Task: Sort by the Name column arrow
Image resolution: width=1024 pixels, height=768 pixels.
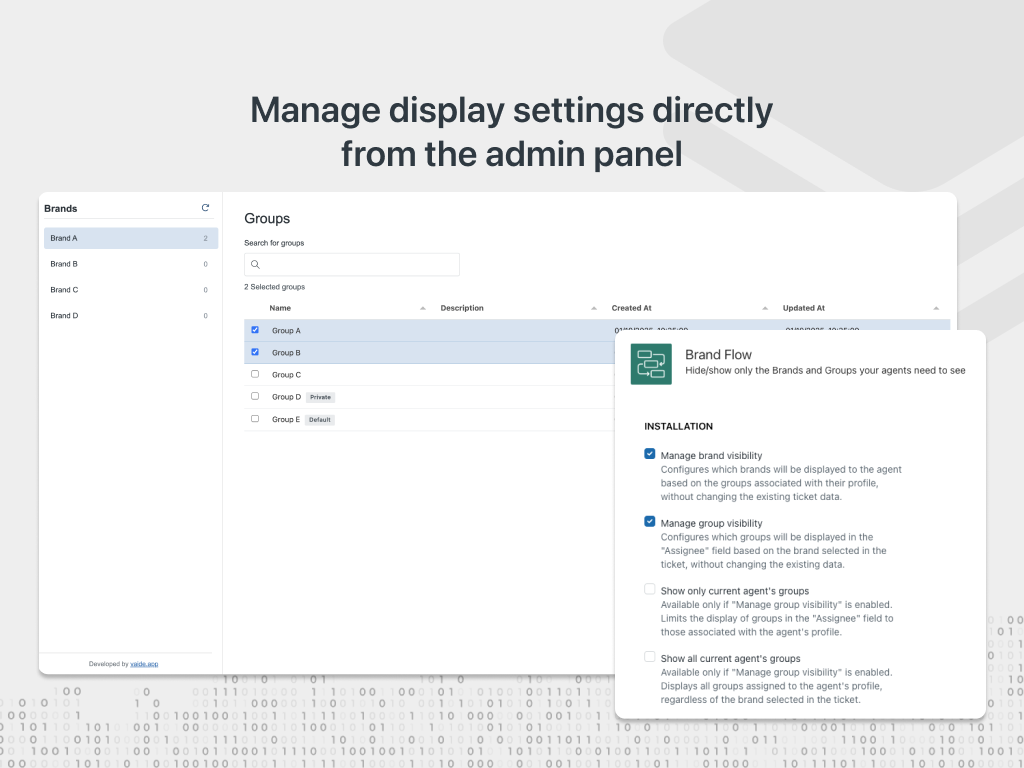Action: pyautogui.click(x=422, y=308)
